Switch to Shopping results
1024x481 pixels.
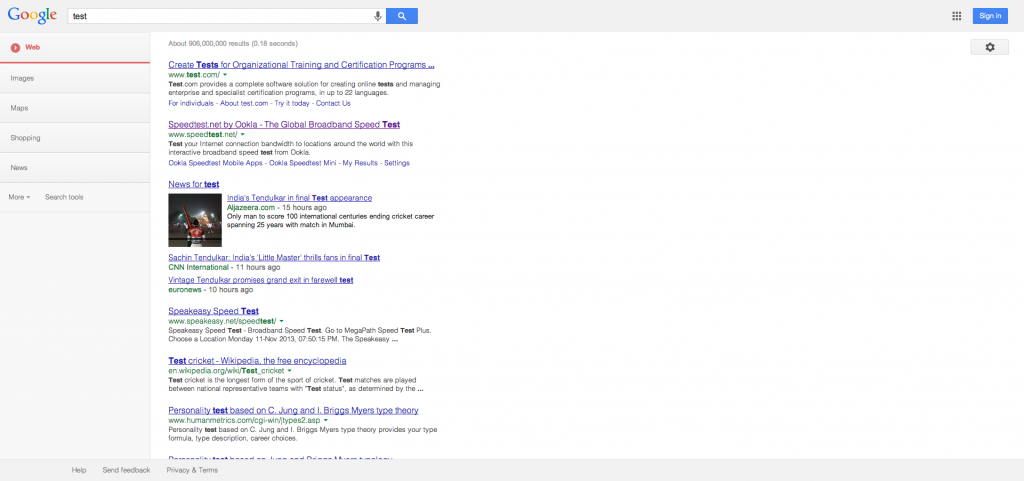75,138
